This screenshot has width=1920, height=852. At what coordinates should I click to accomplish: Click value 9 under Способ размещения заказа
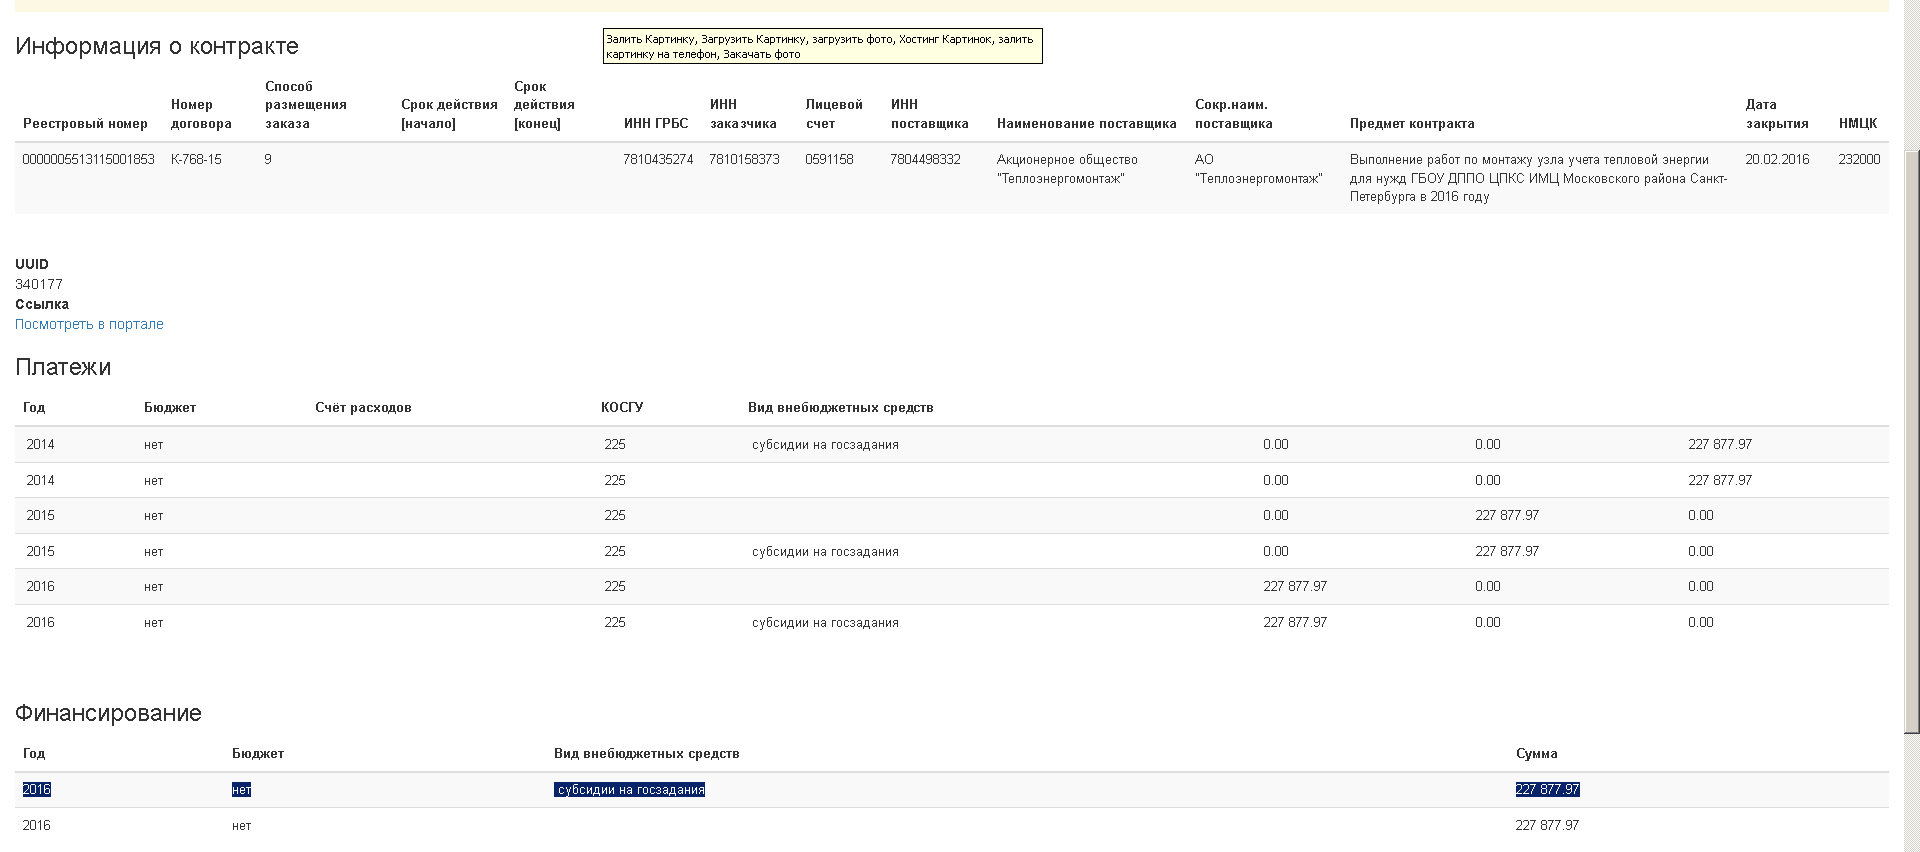(x=268, y=159)
